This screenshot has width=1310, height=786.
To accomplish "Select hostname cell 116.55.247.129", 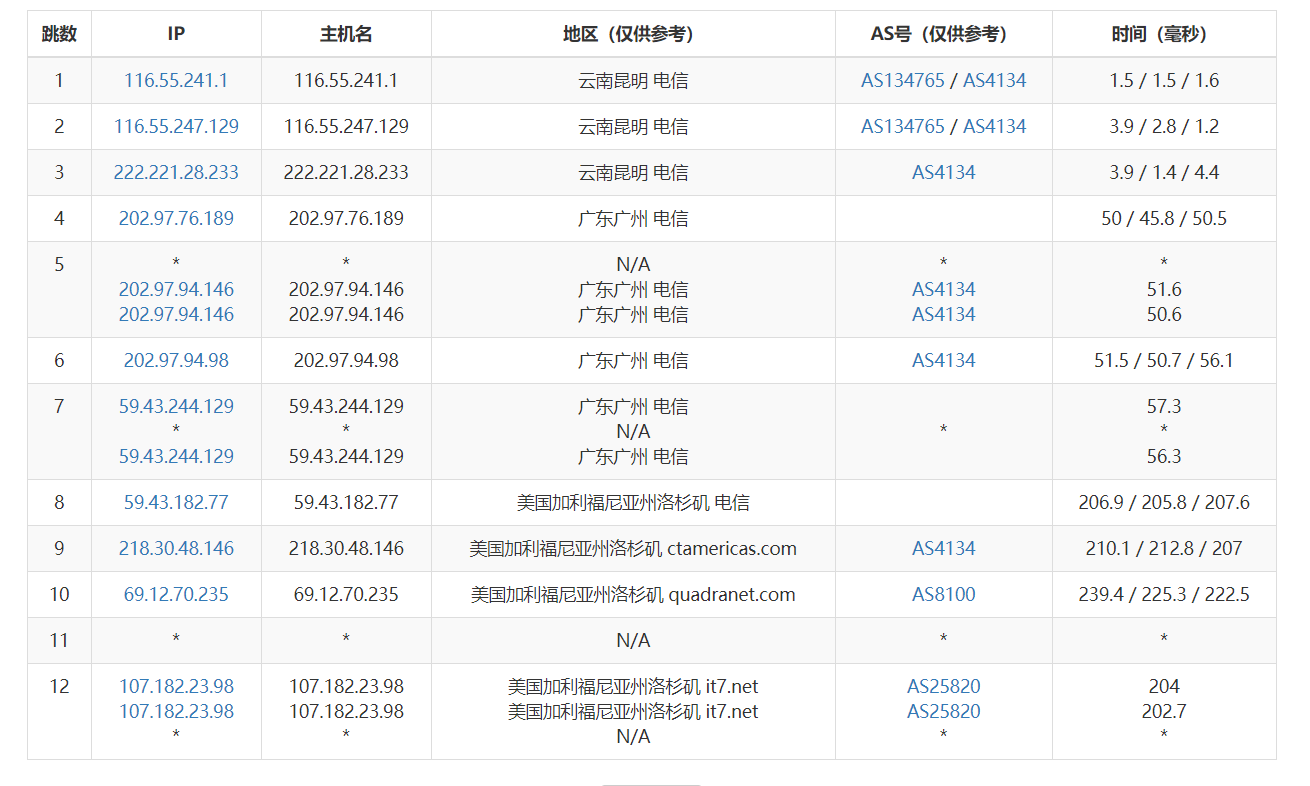I will (346, 127).
